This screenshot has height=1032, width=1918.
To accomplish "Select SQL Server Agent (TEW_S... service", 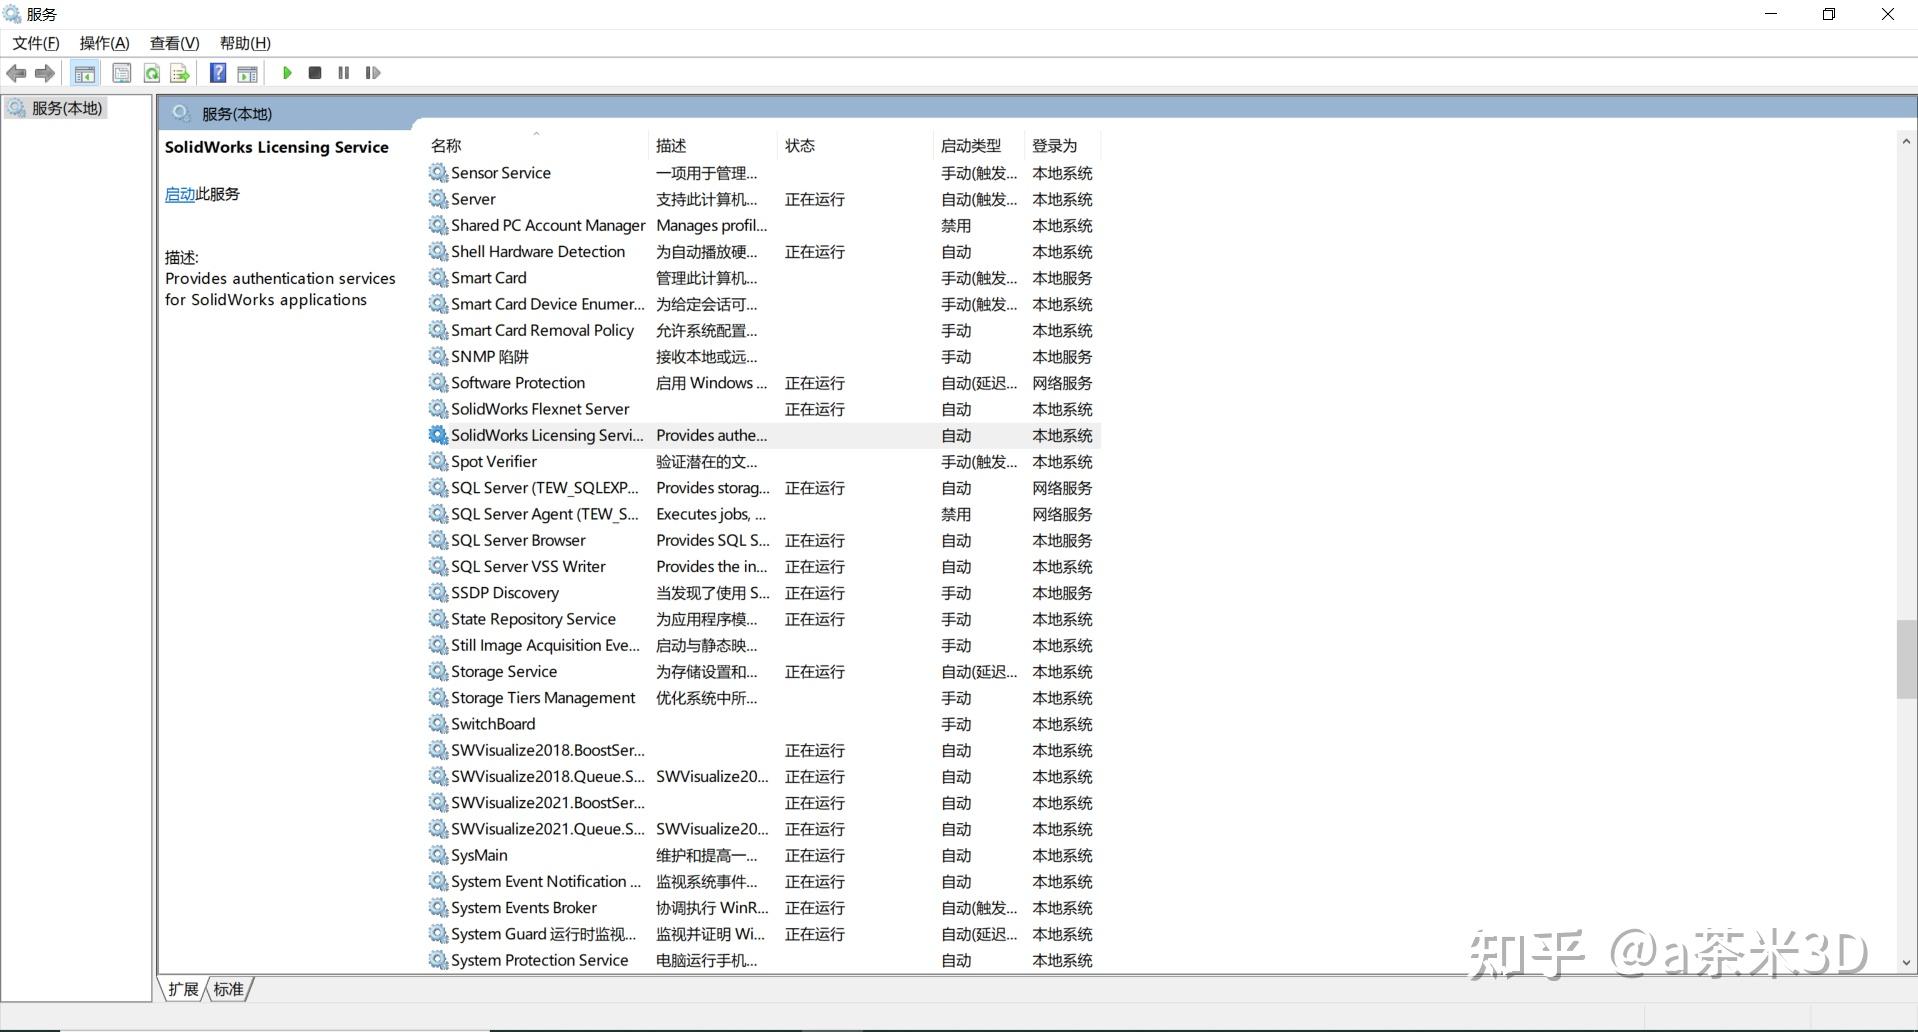I will point(764,514).
